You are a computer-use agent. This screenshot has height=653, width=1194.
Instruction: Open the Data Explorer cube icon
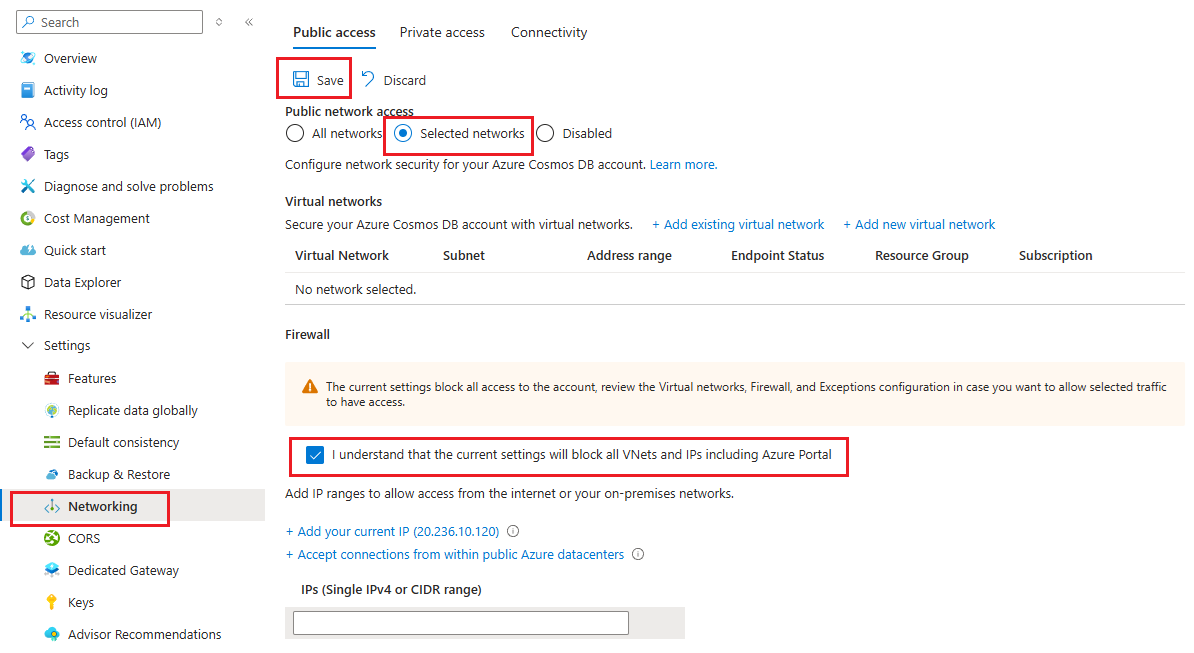28,283
